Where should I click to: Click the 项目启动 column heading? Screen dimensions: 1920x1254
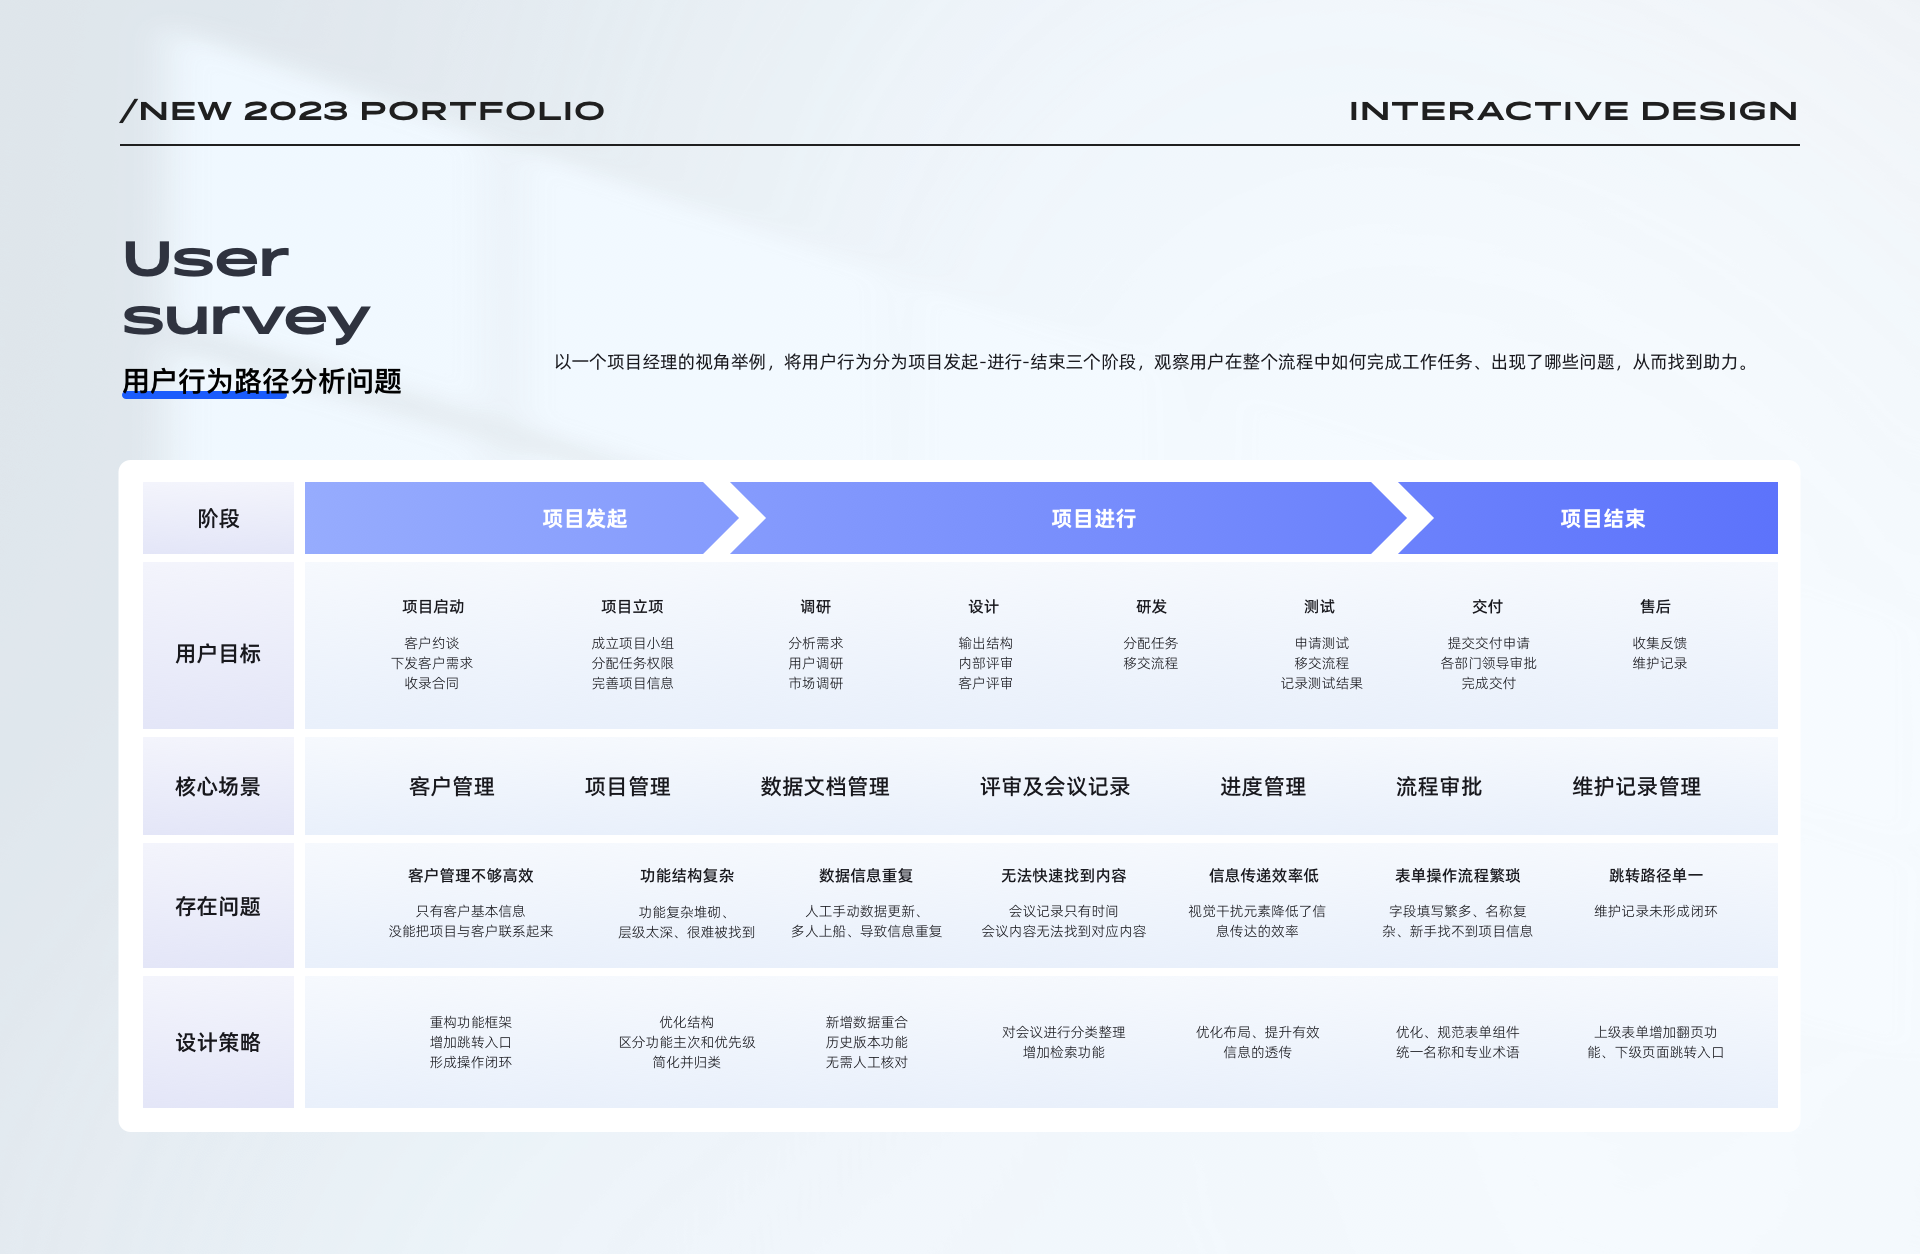click(433, 607)
